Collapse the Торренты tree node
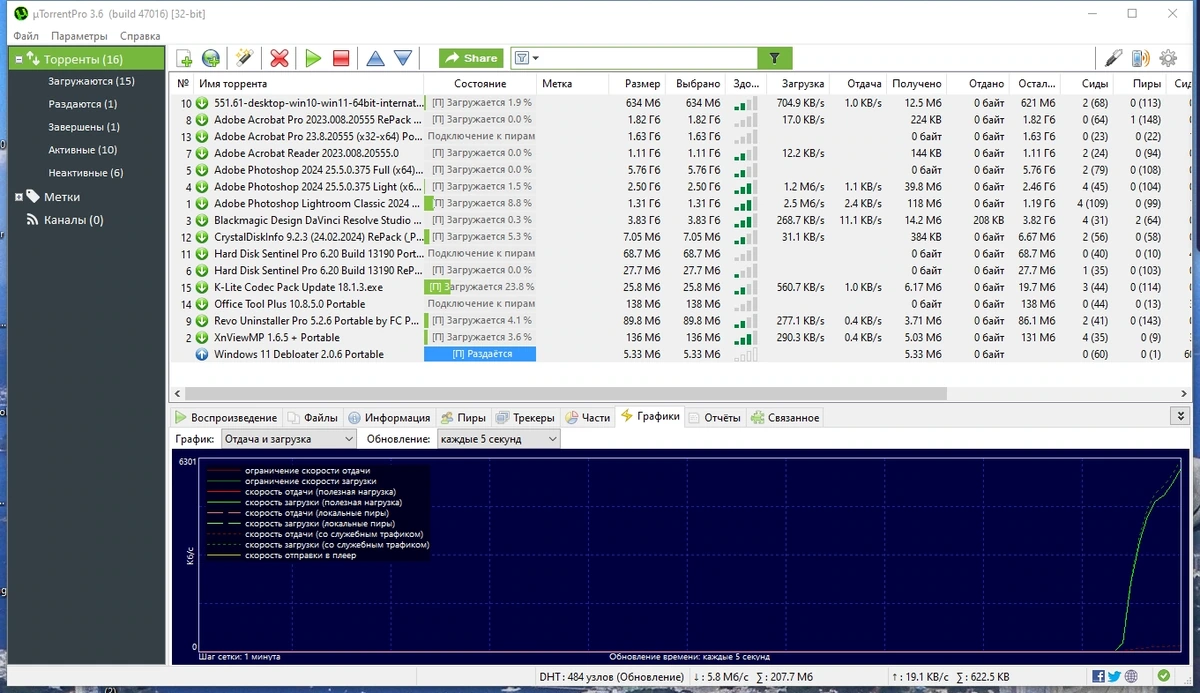This screenshot has height=693, width=1200. click(x=17, y=59)
